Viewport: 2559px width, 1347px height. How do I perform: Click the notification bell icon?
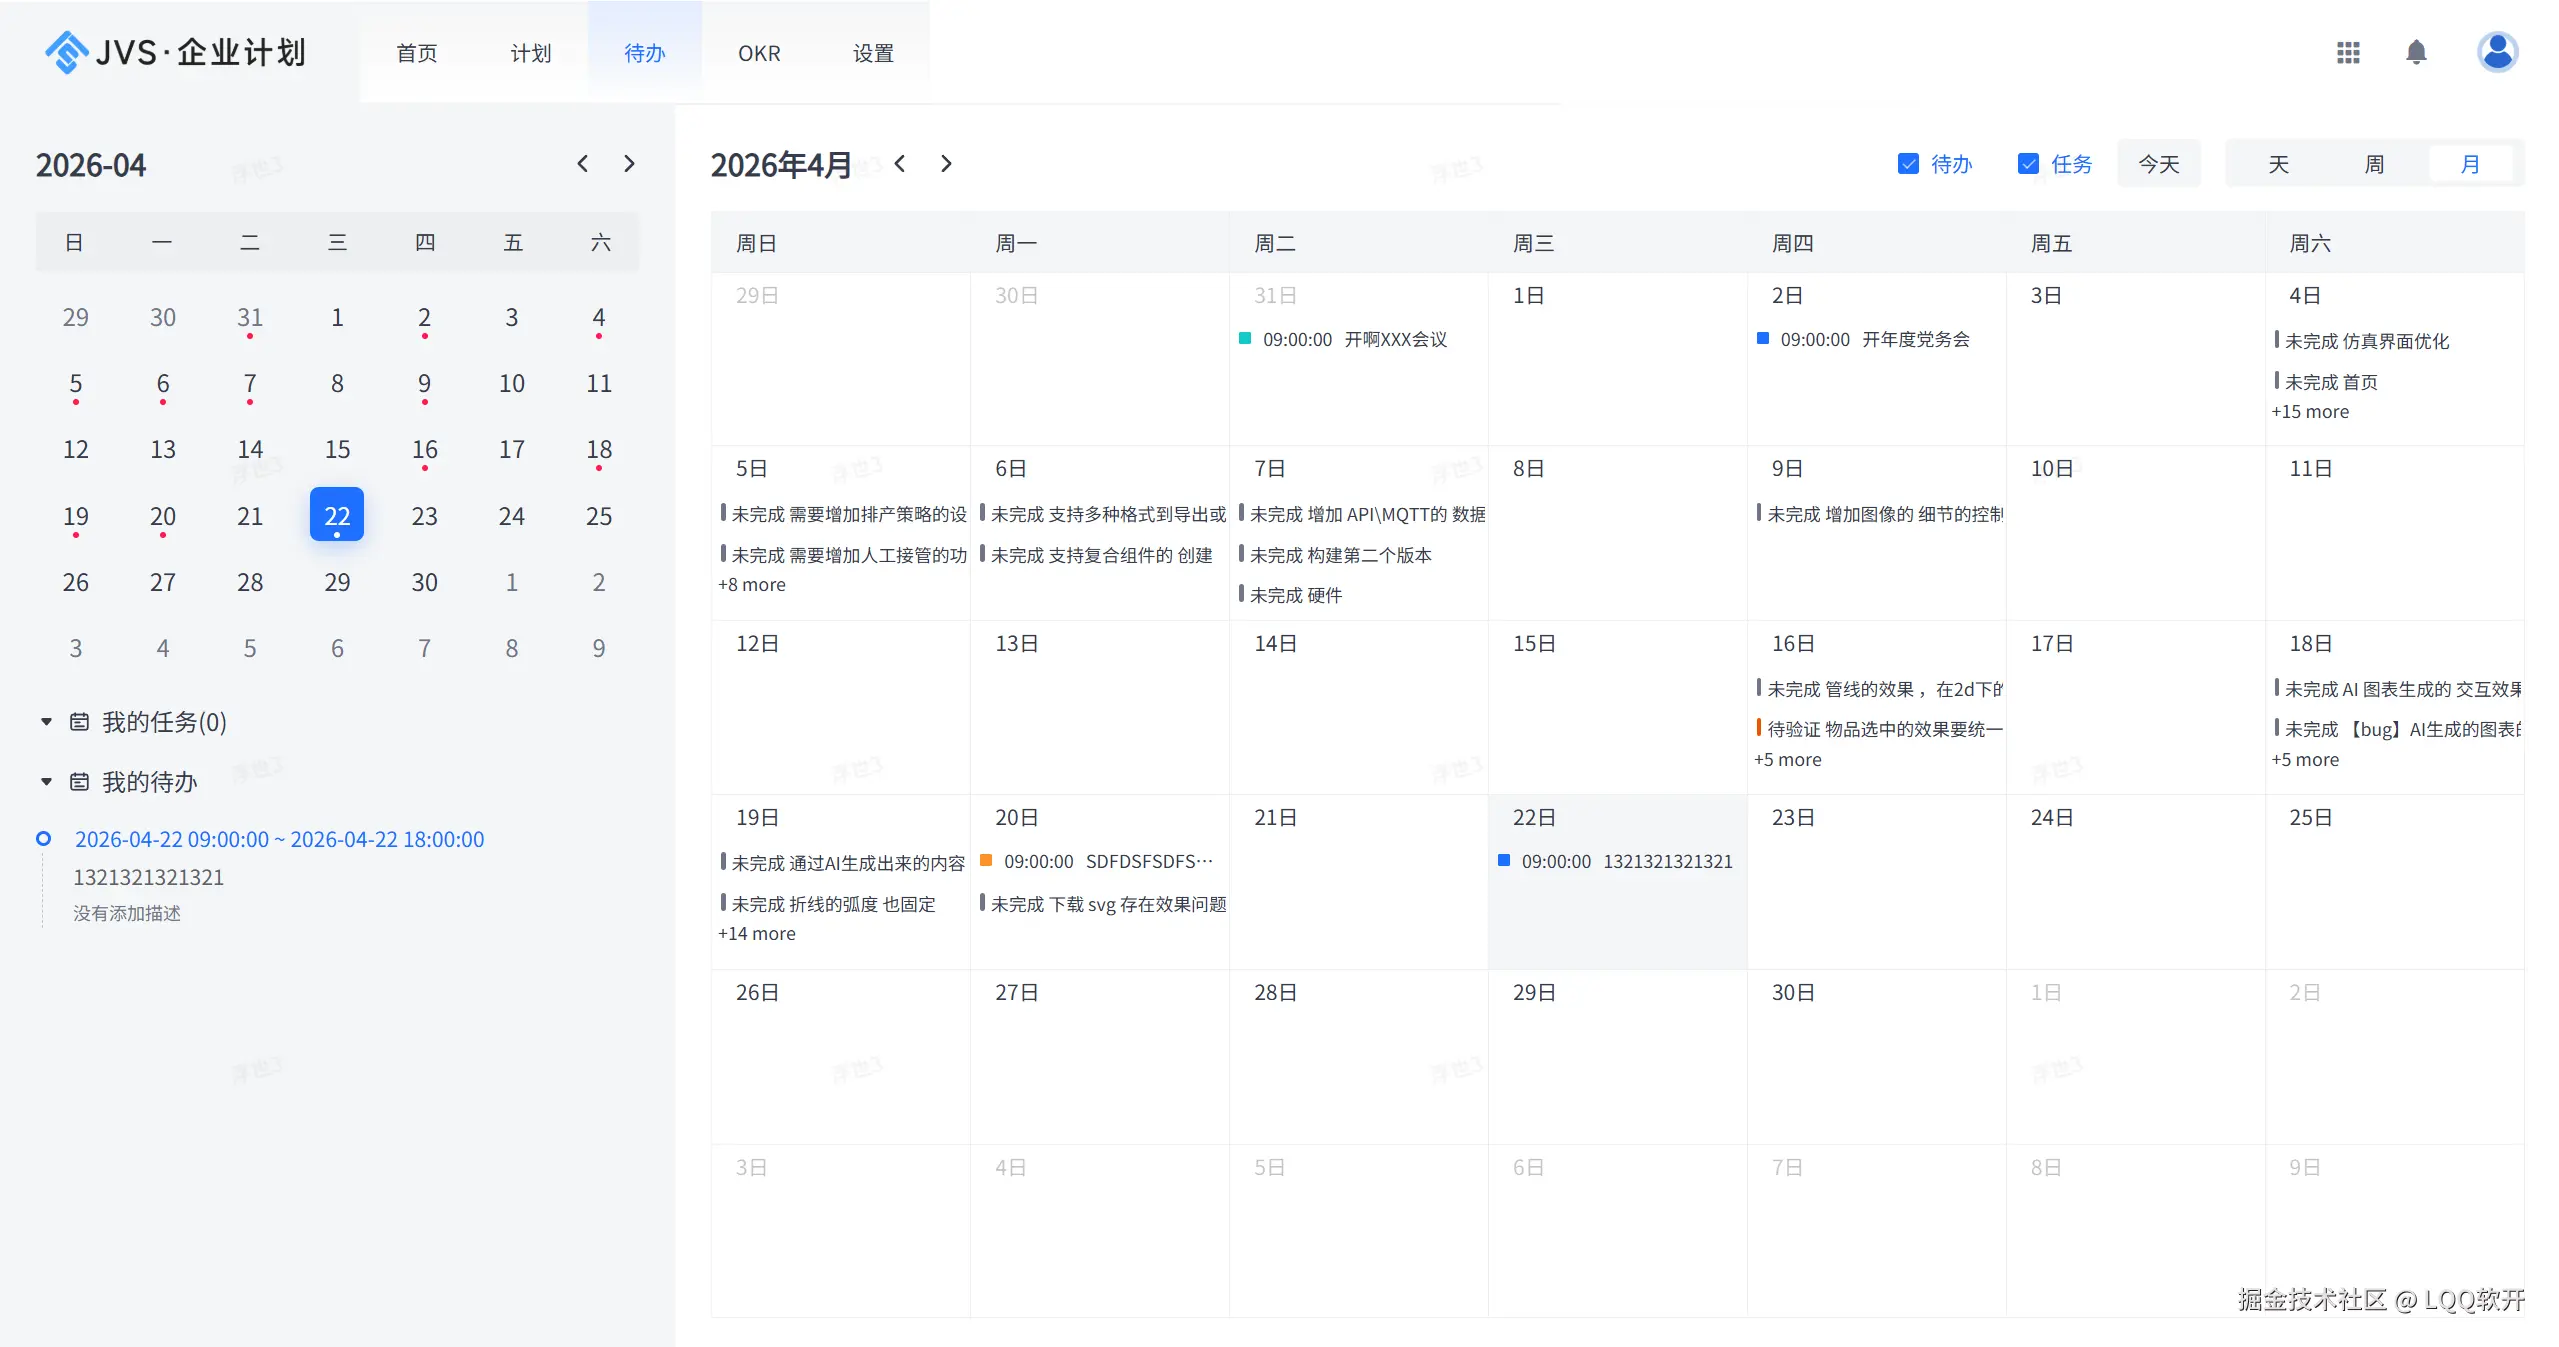coord(2415,53)
